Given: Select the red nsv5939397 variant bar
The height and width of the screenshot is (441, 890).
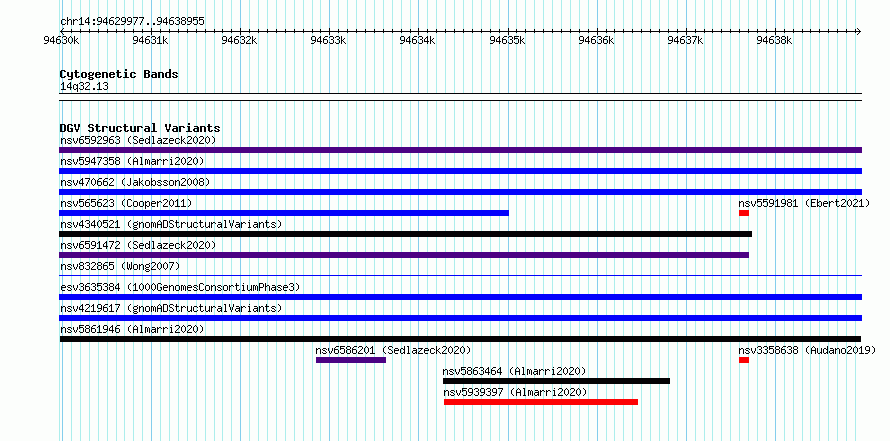Looking at the screenshot, I should pos(541,402).
